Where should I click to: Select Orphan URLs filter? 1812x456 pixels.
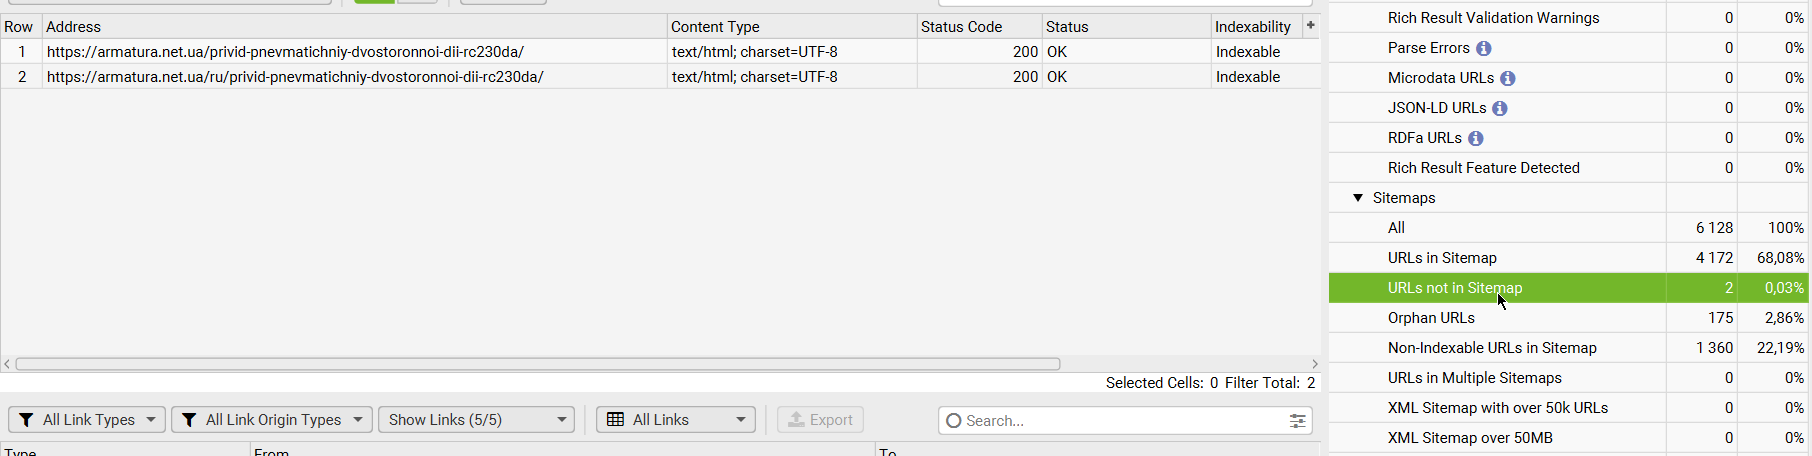(1568, 318)
